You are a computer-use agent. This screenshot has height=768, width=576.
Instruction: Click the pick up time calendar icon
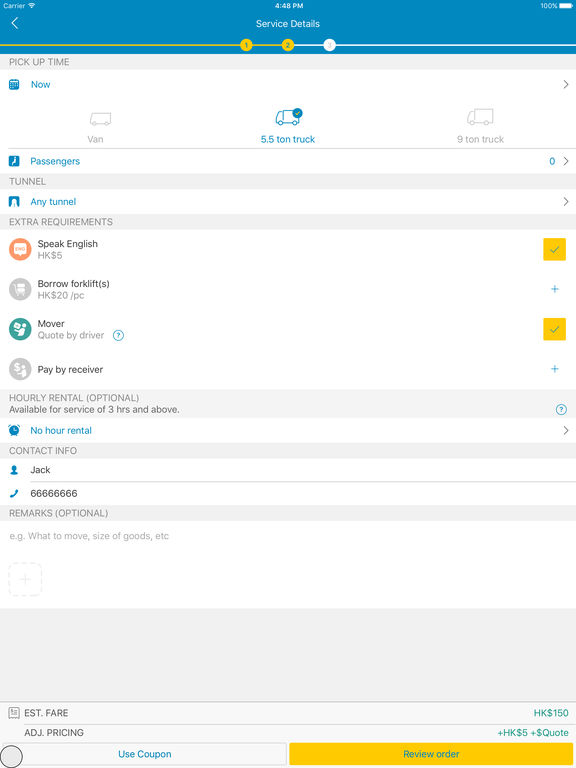pyautogui.click(x=14, y=84)
